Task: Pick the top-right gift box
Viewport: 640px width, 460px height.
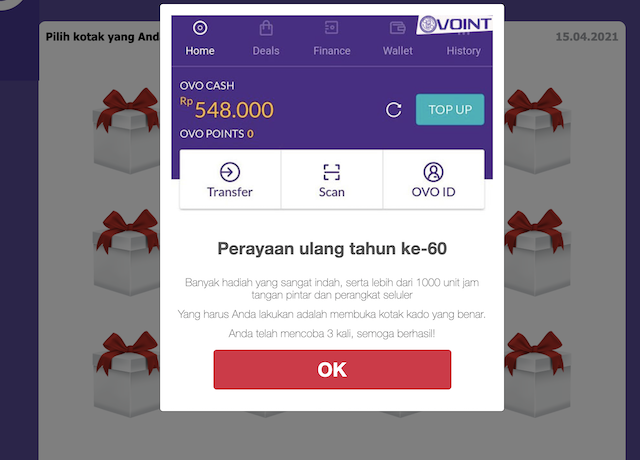Action: click(537, 131)
